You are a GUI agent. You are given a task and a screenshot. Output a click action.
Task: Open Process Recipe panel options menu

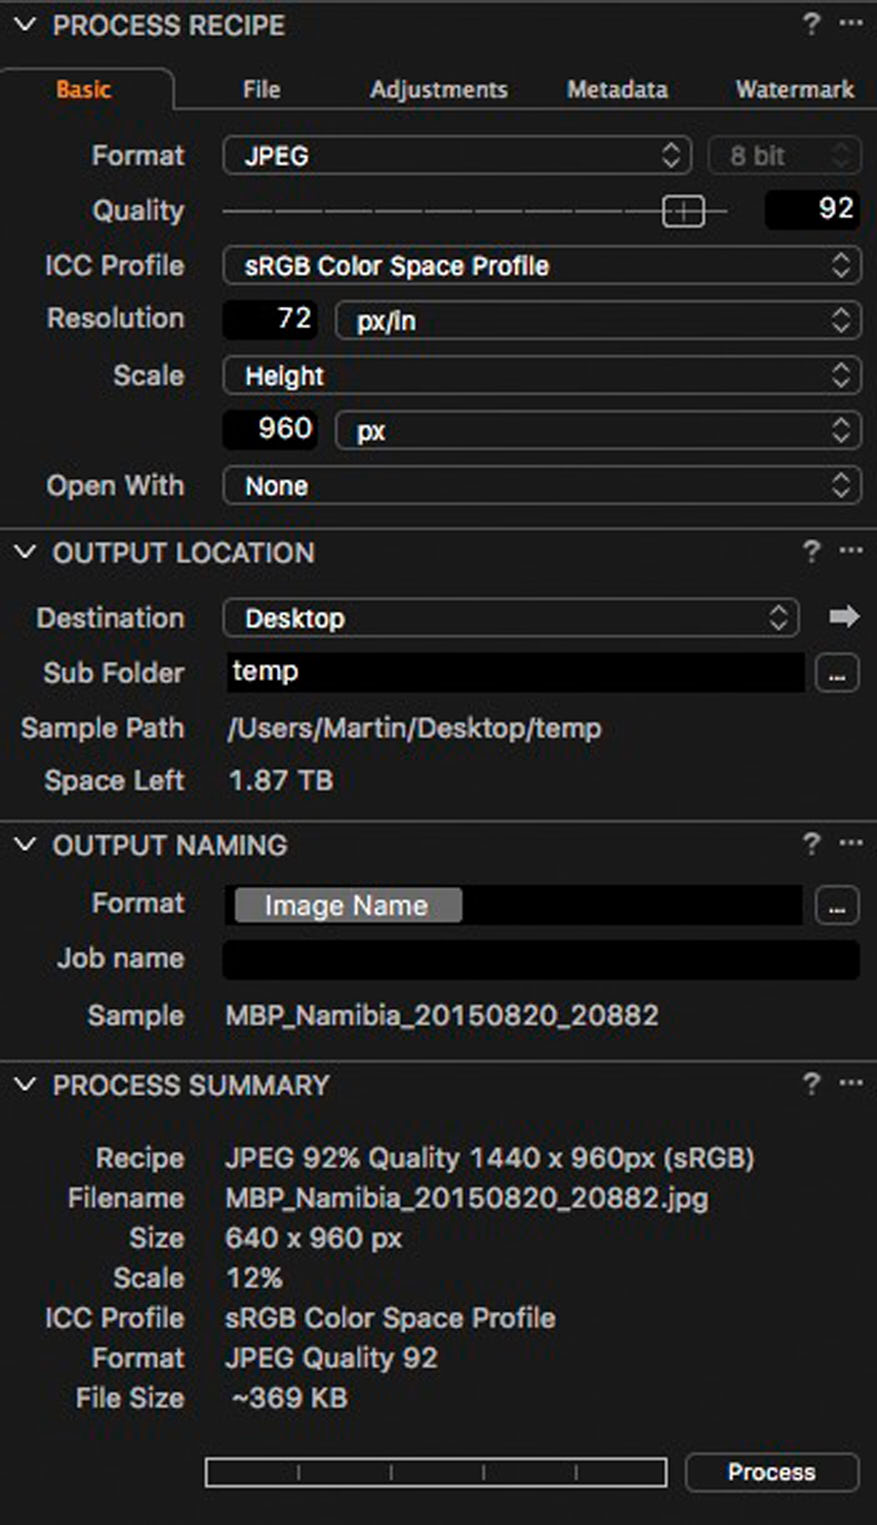851,25
